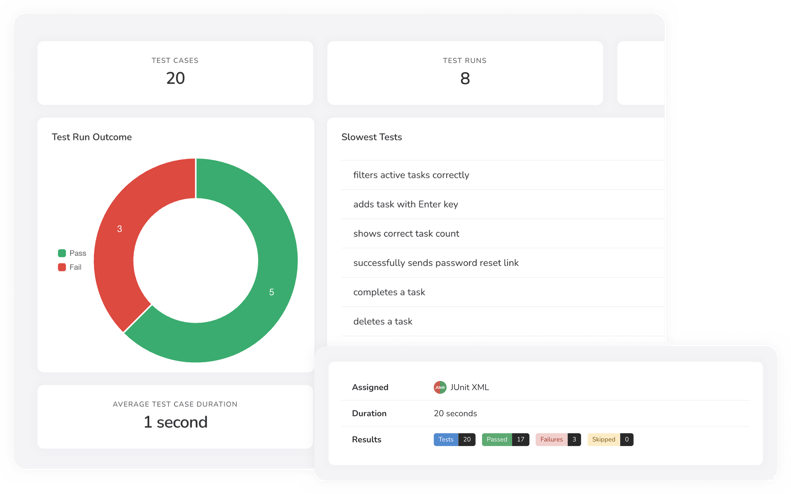Click the JUnit XML assigned name text

pos(470,387)
